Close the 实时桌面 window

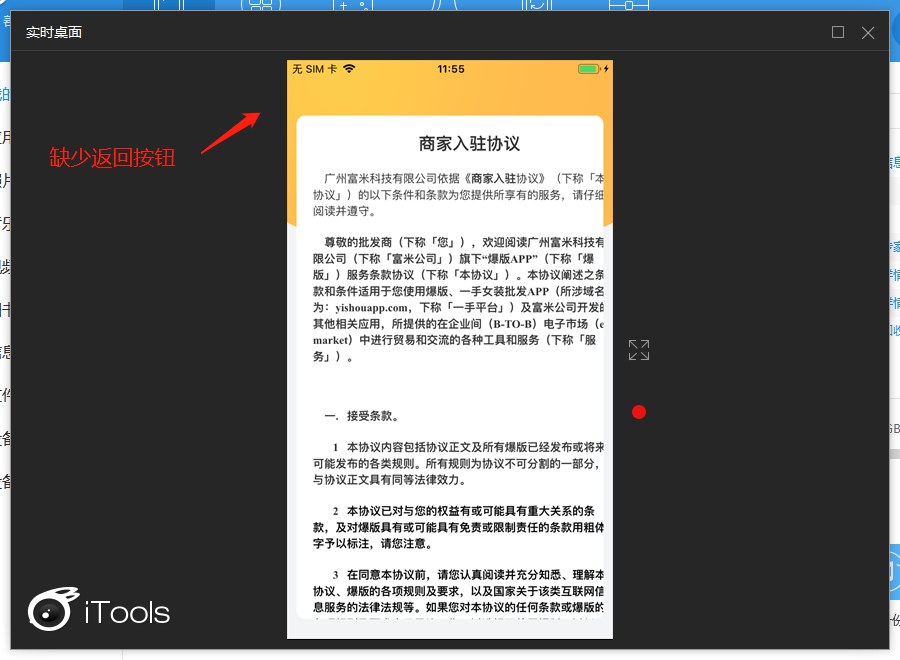[868, 33]
